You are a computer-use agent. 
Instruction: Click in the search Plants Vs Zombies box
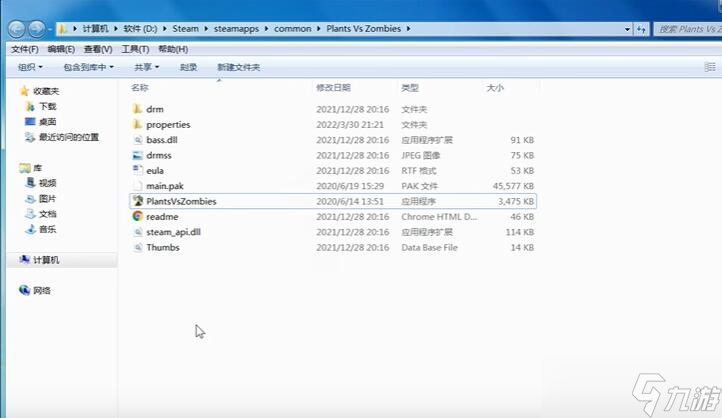tap(688, 29)
